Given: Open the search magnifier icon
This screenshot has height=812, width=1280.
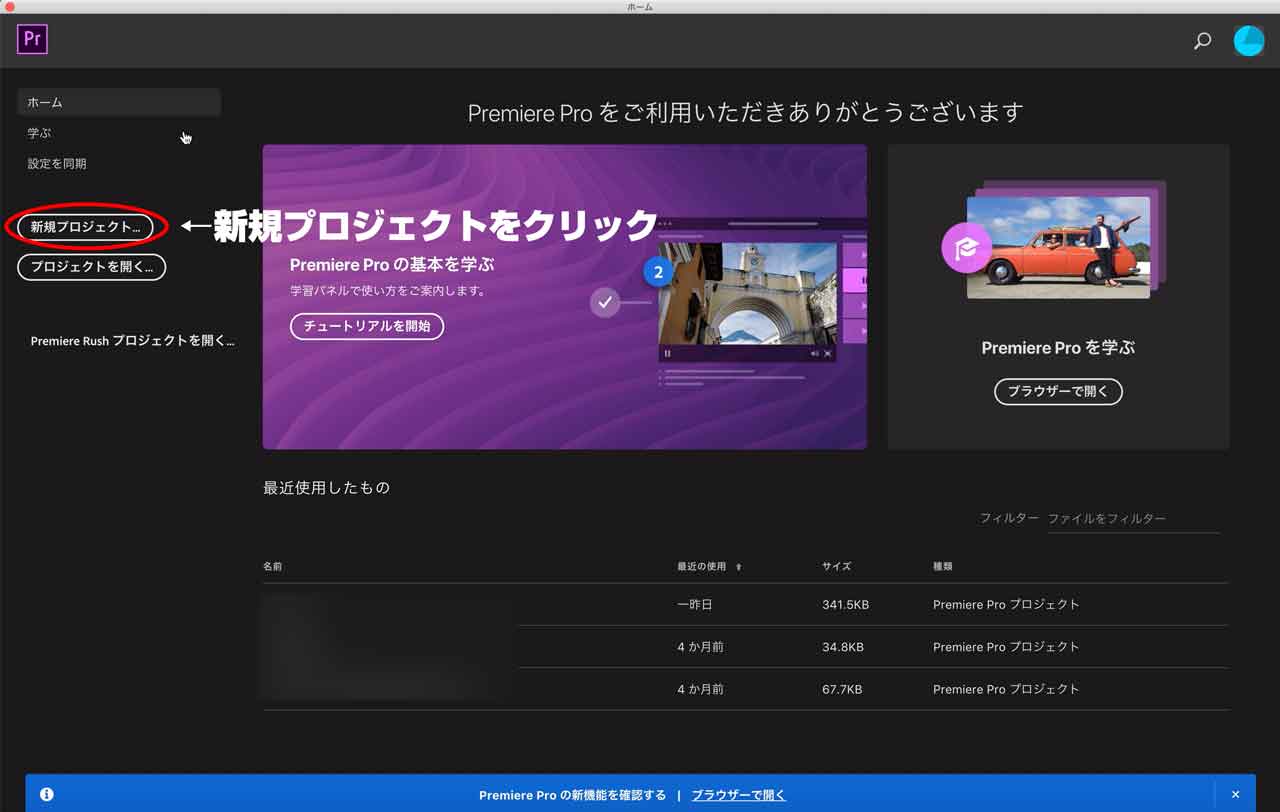Looking at the screenshot, I should [1203, 41].
